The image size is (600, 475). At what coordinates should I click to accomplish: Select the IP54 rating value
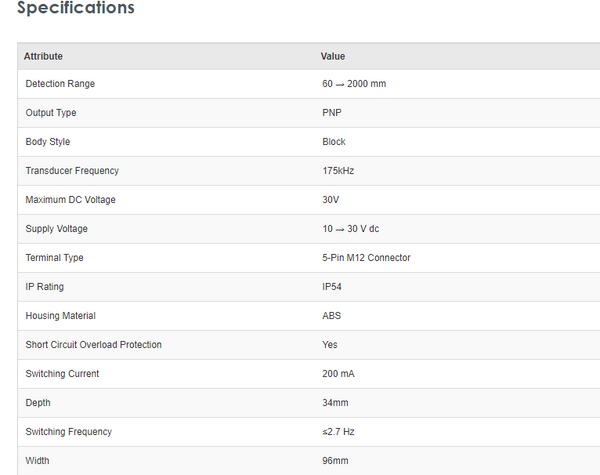(x=333, y=287)
